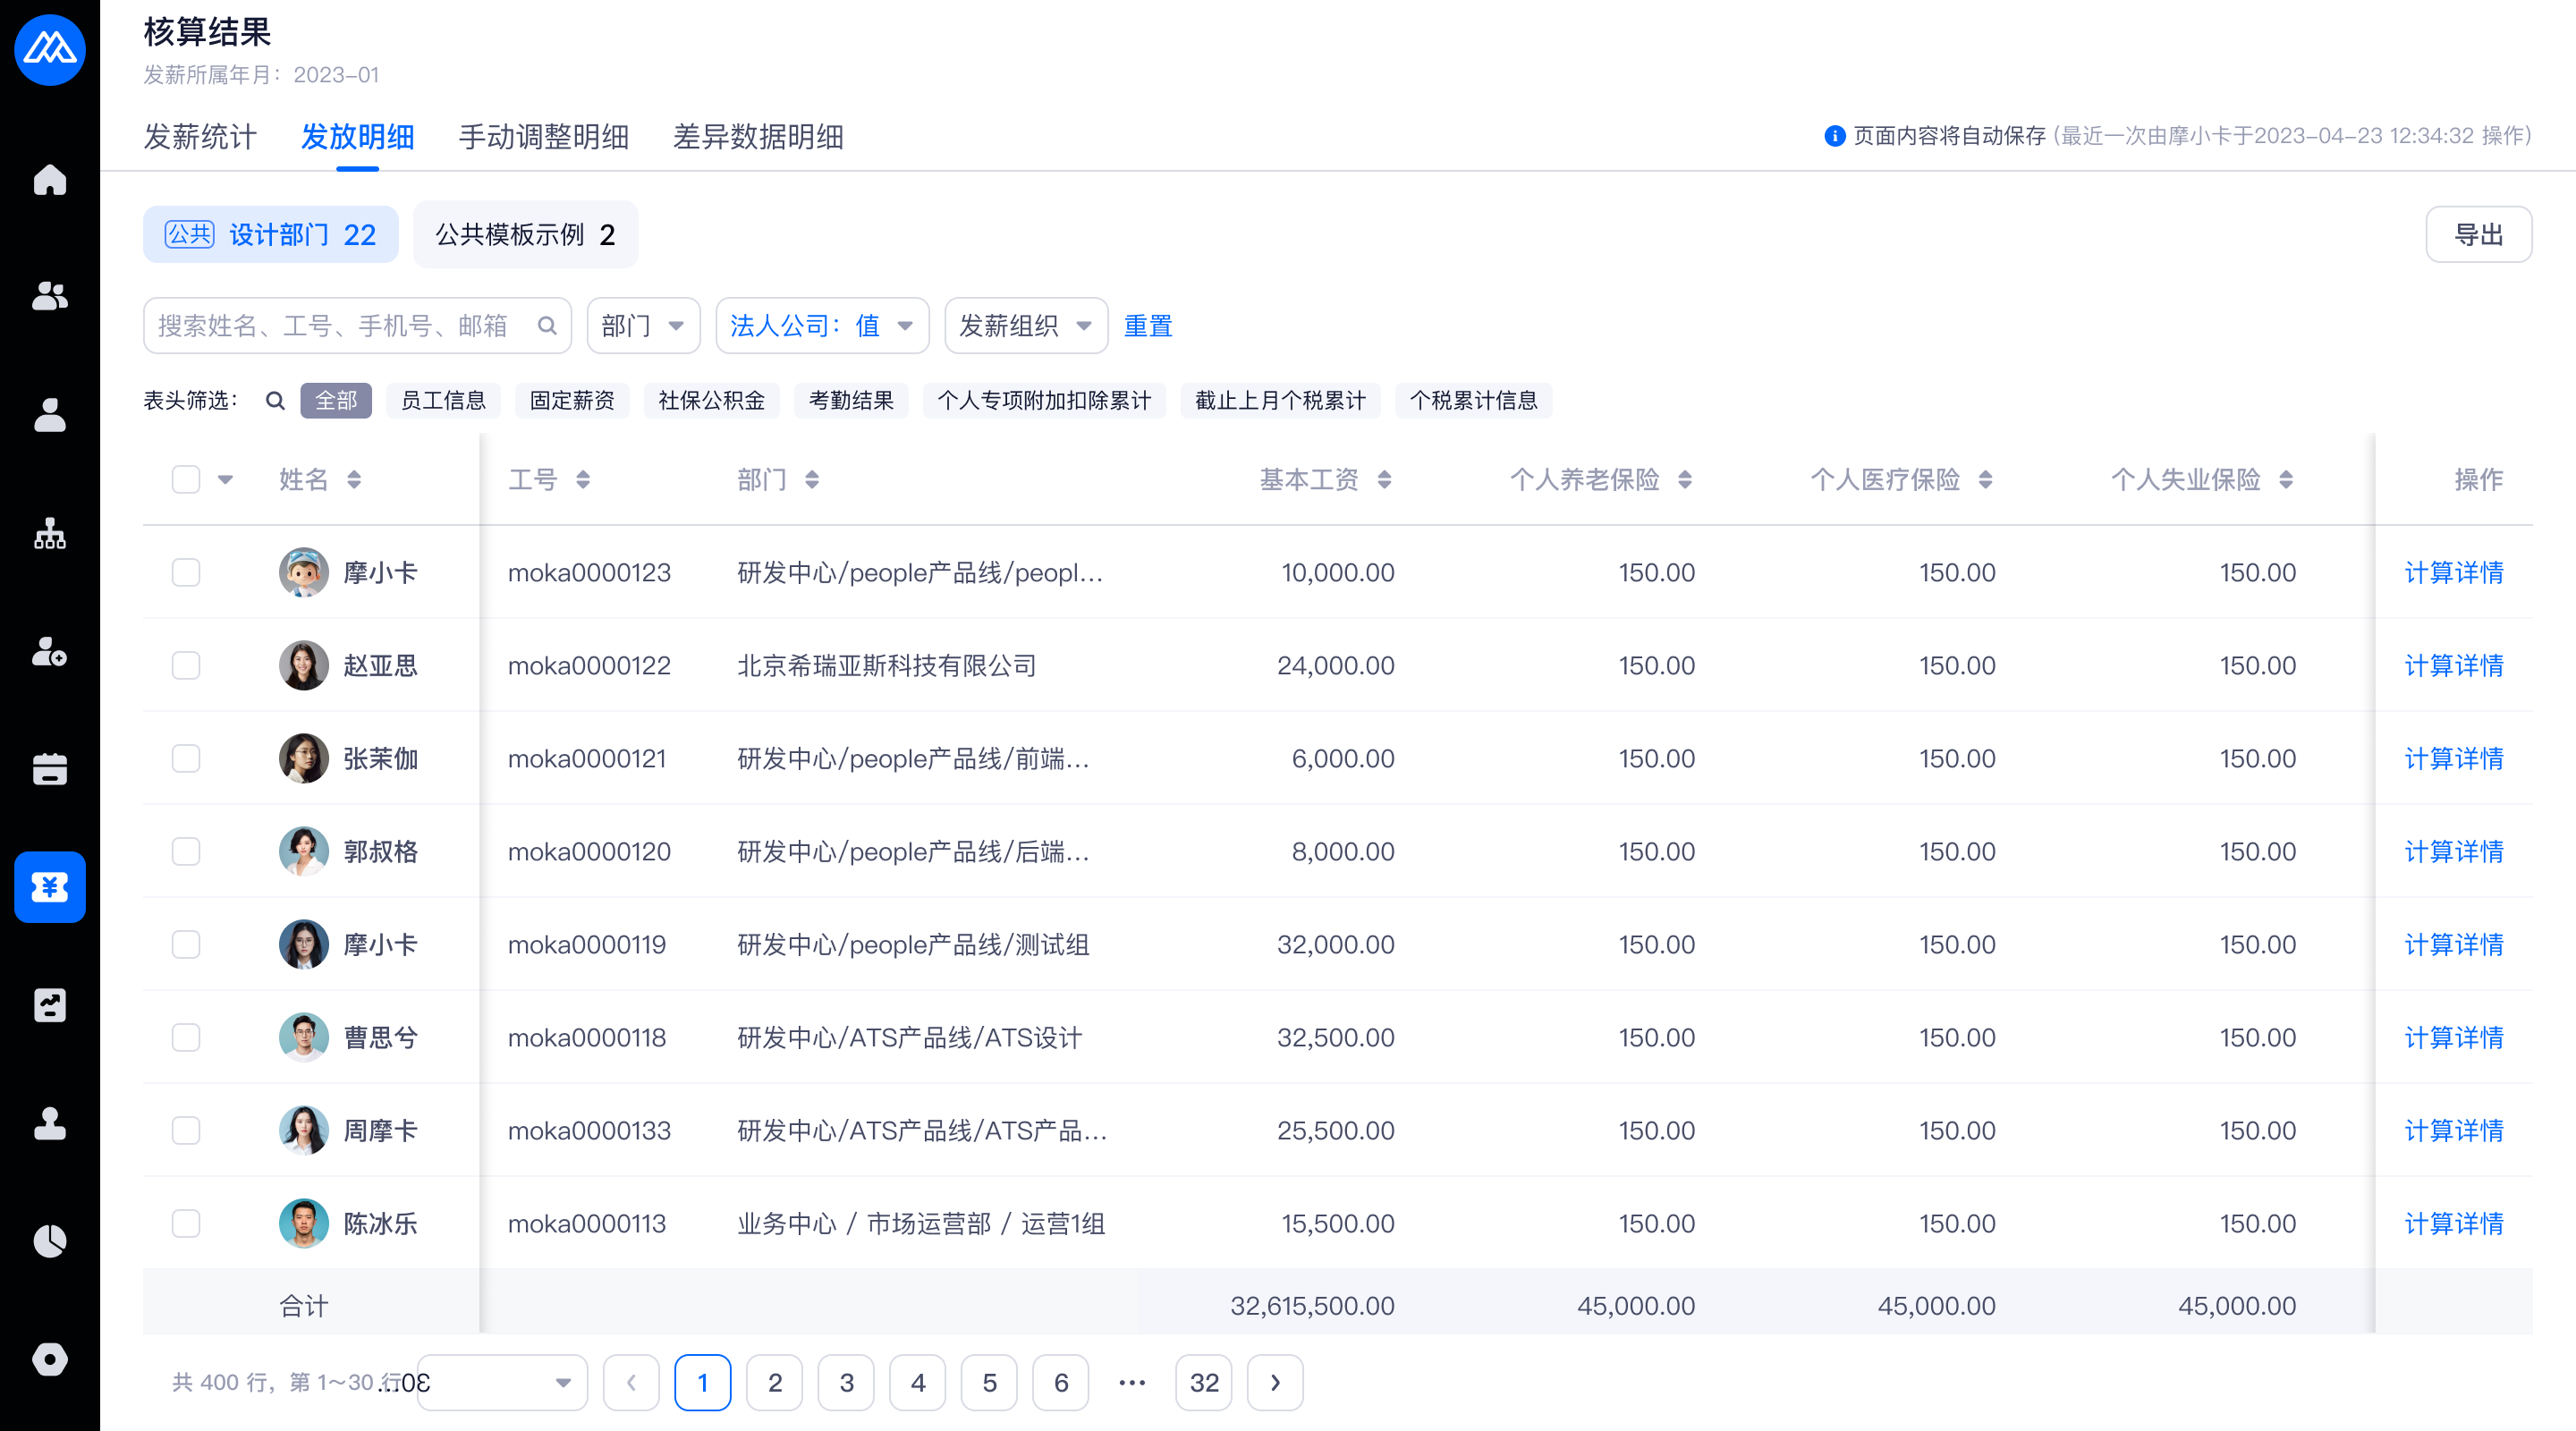Check the checkbox for 赵亚思 row
2576x1431 pixels.
186,665
